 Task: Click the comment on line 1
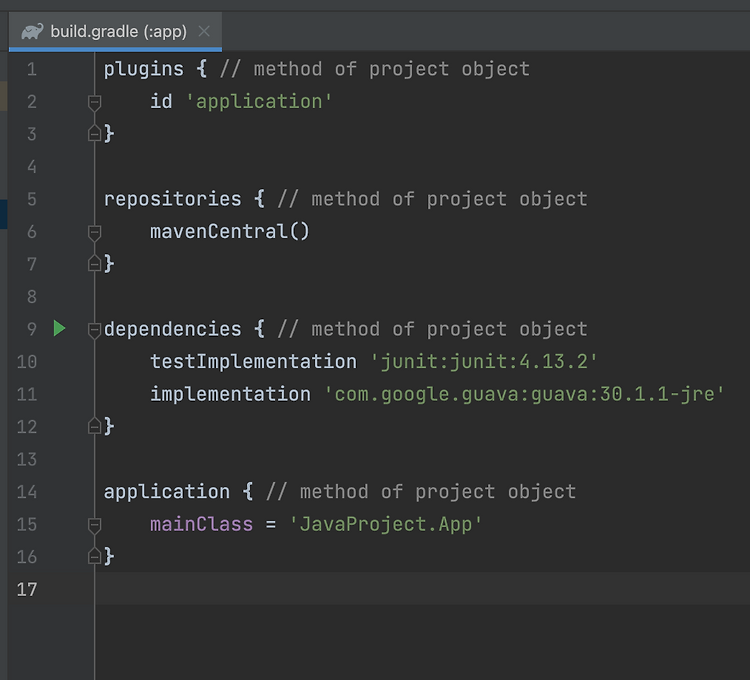click(375, 69)
